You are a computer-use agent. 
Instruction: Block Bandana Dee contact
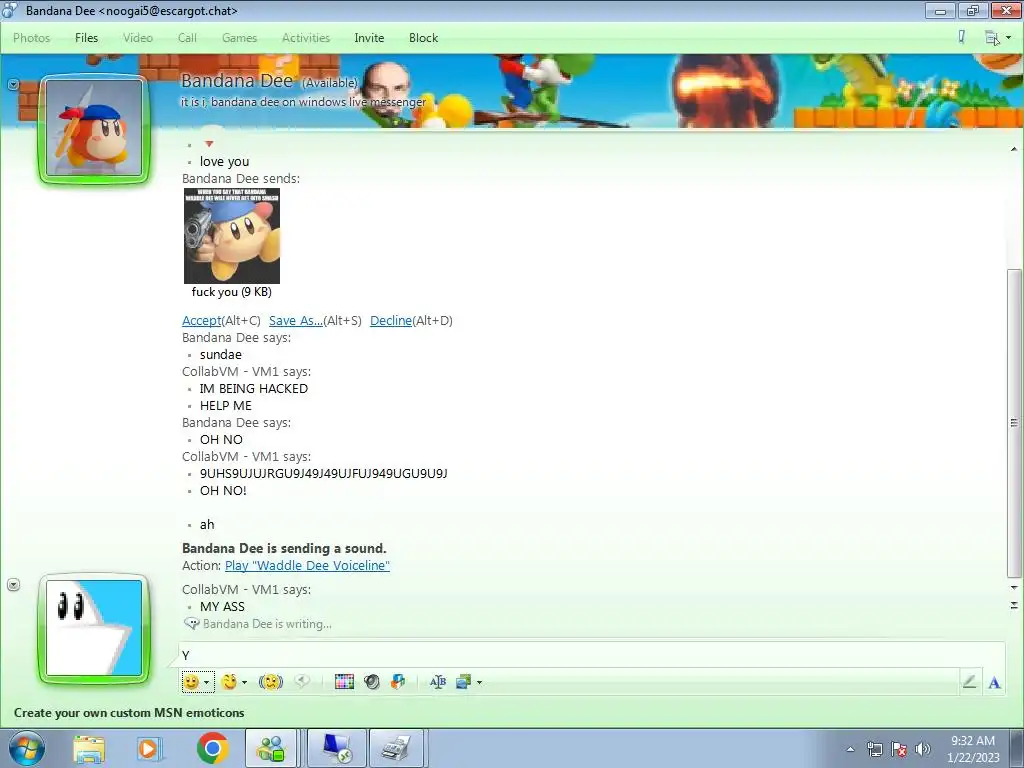coord(423,38)
